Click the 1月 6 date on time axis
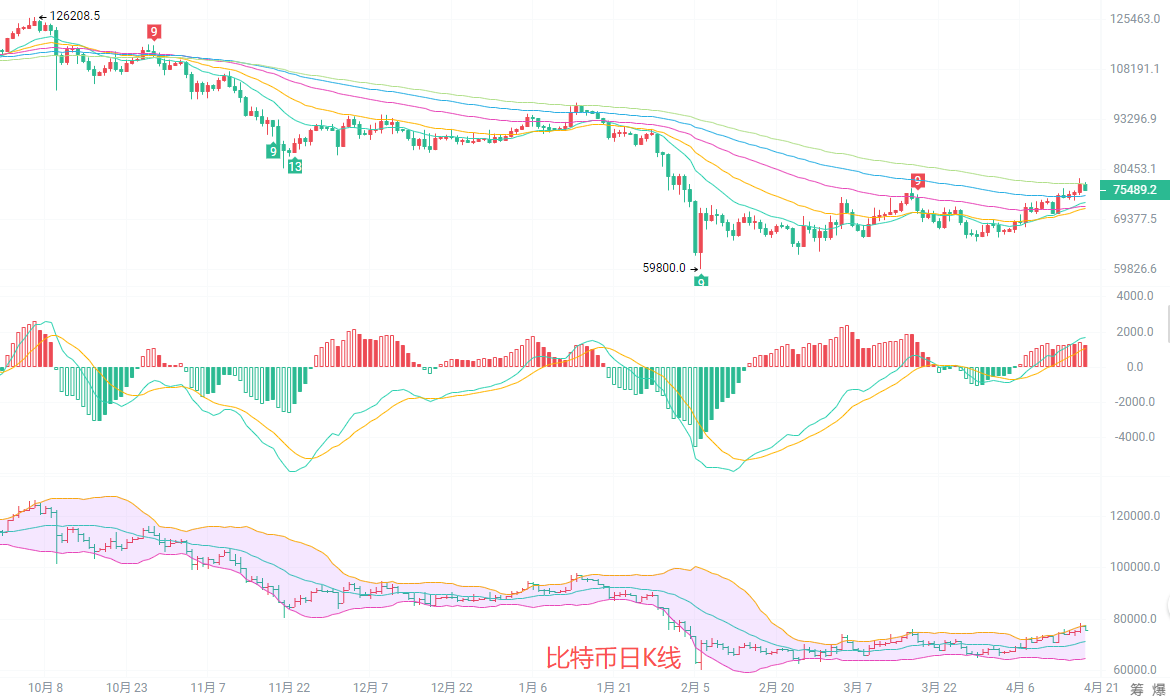 (532, 687)
